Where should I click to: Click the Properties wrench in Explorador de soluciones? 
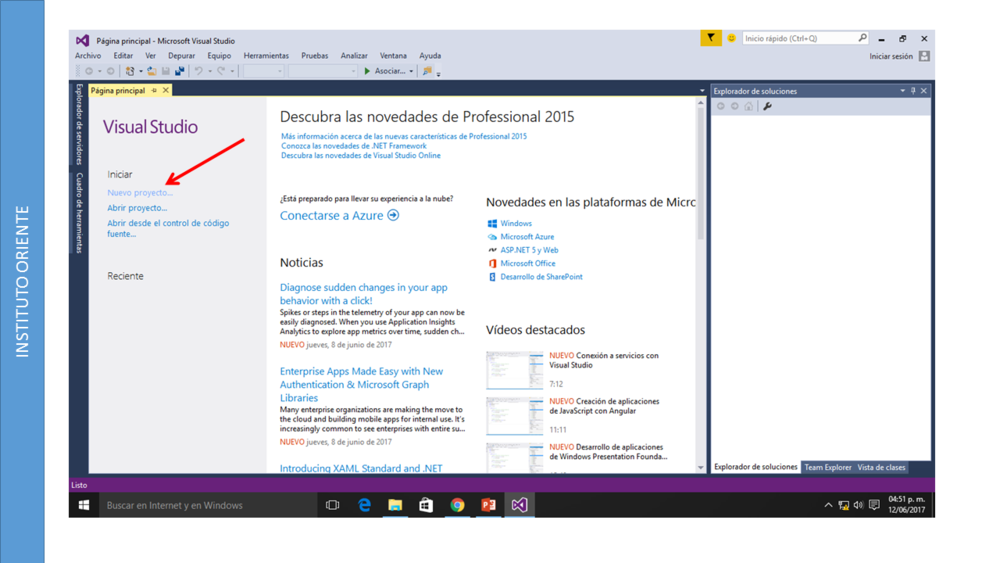(x=767, y=106)
